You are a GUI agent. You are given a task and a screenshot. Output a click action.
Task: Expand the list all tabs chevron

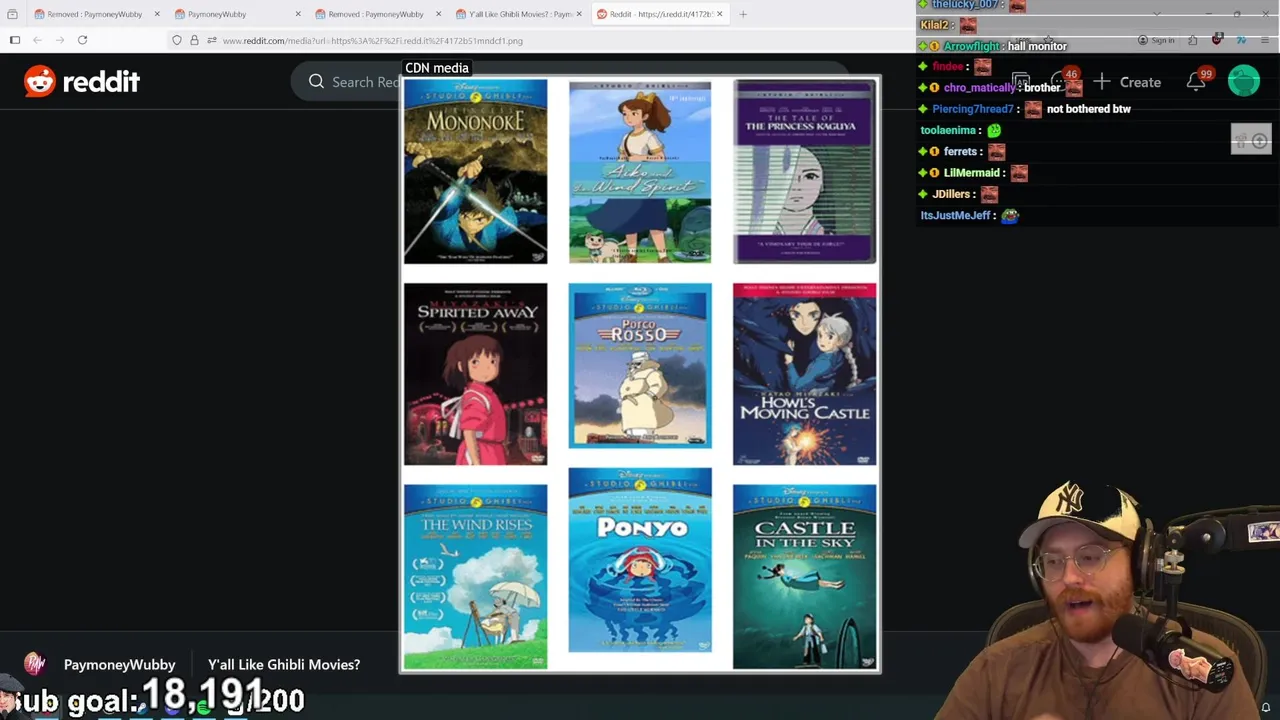1157,14
